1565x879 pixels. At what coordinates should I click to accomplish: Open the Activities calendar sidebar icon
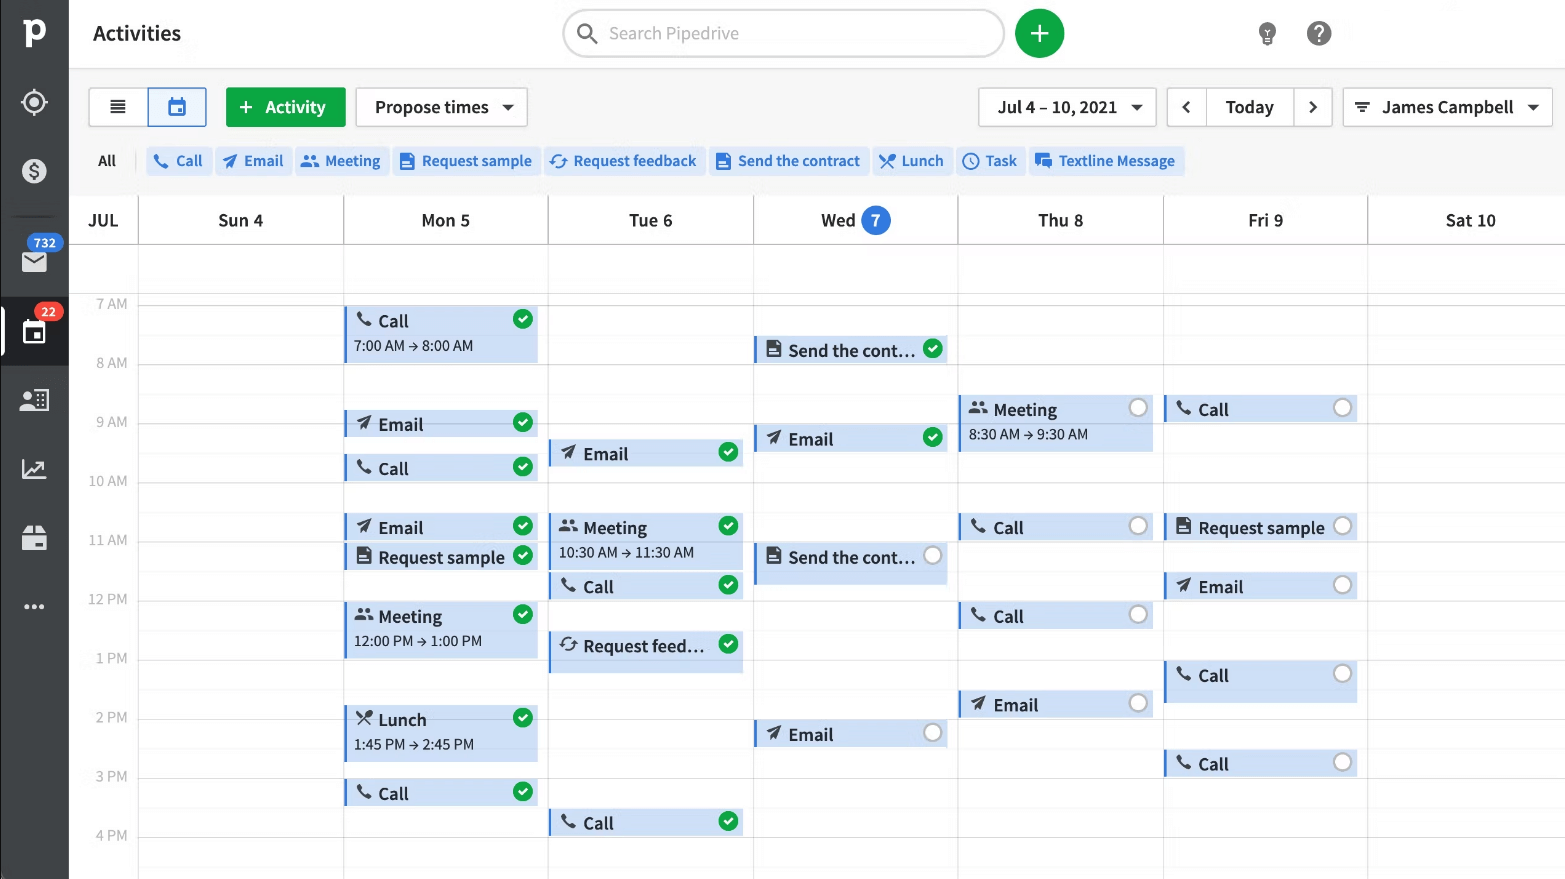coord(34,332)
